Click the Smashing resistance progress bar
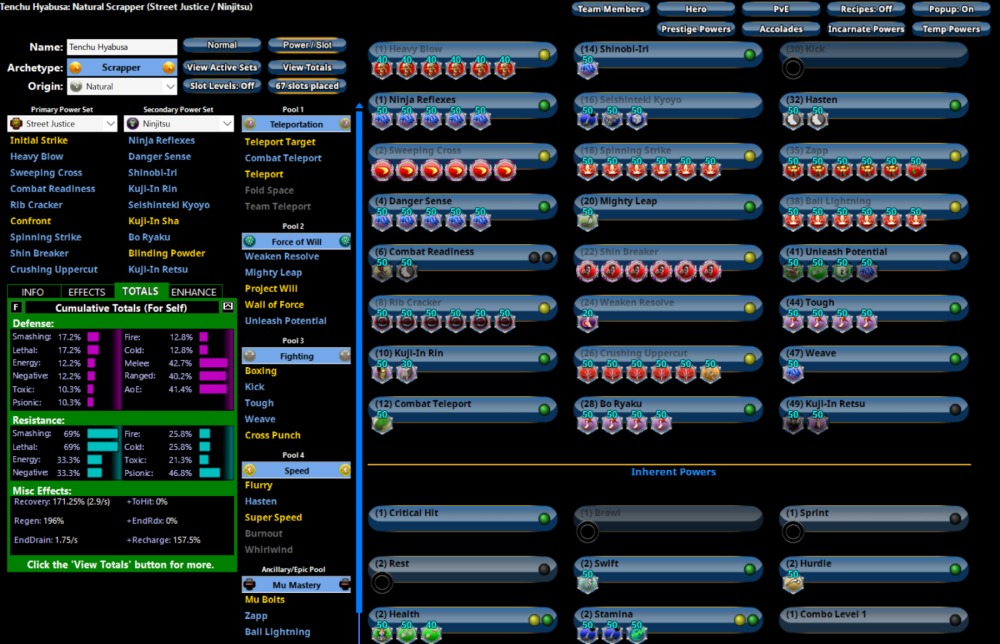 pyautogui.click(x=100, y=434)
